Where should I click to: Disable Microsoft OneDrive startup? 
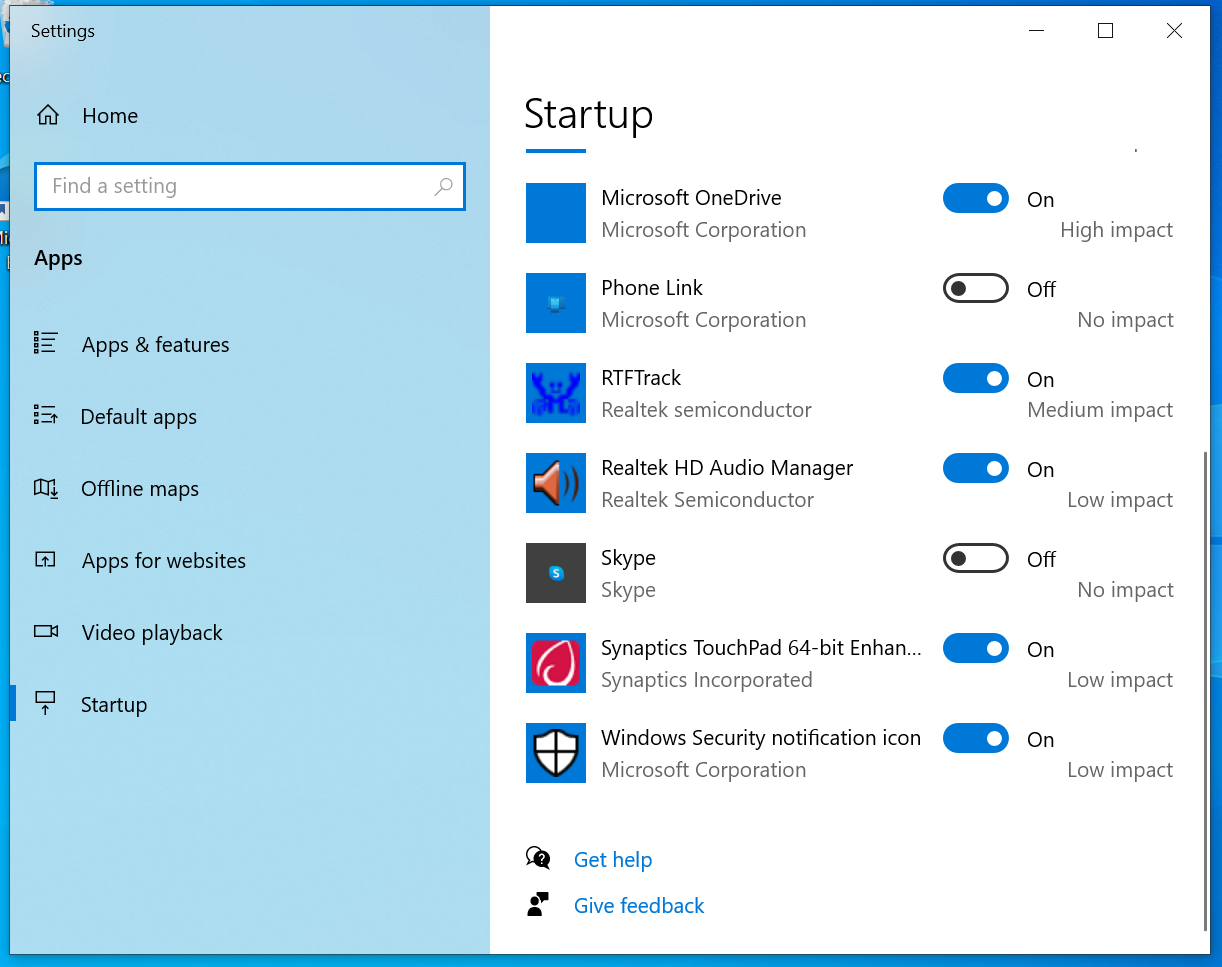pyautogui.click(x=975, y=198)
